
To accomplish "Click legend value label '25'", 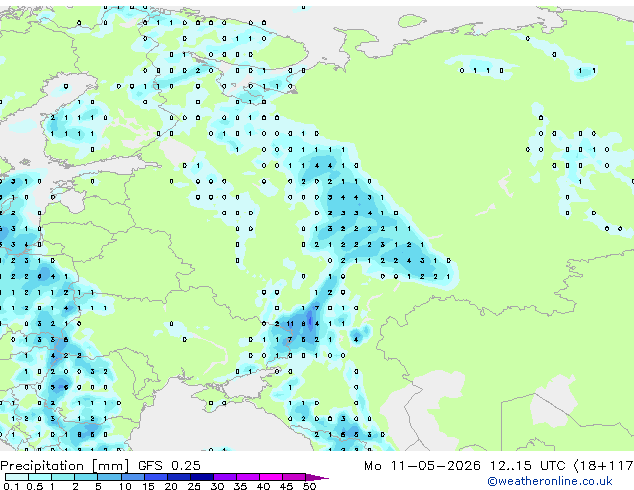I will tap(194, 486).
